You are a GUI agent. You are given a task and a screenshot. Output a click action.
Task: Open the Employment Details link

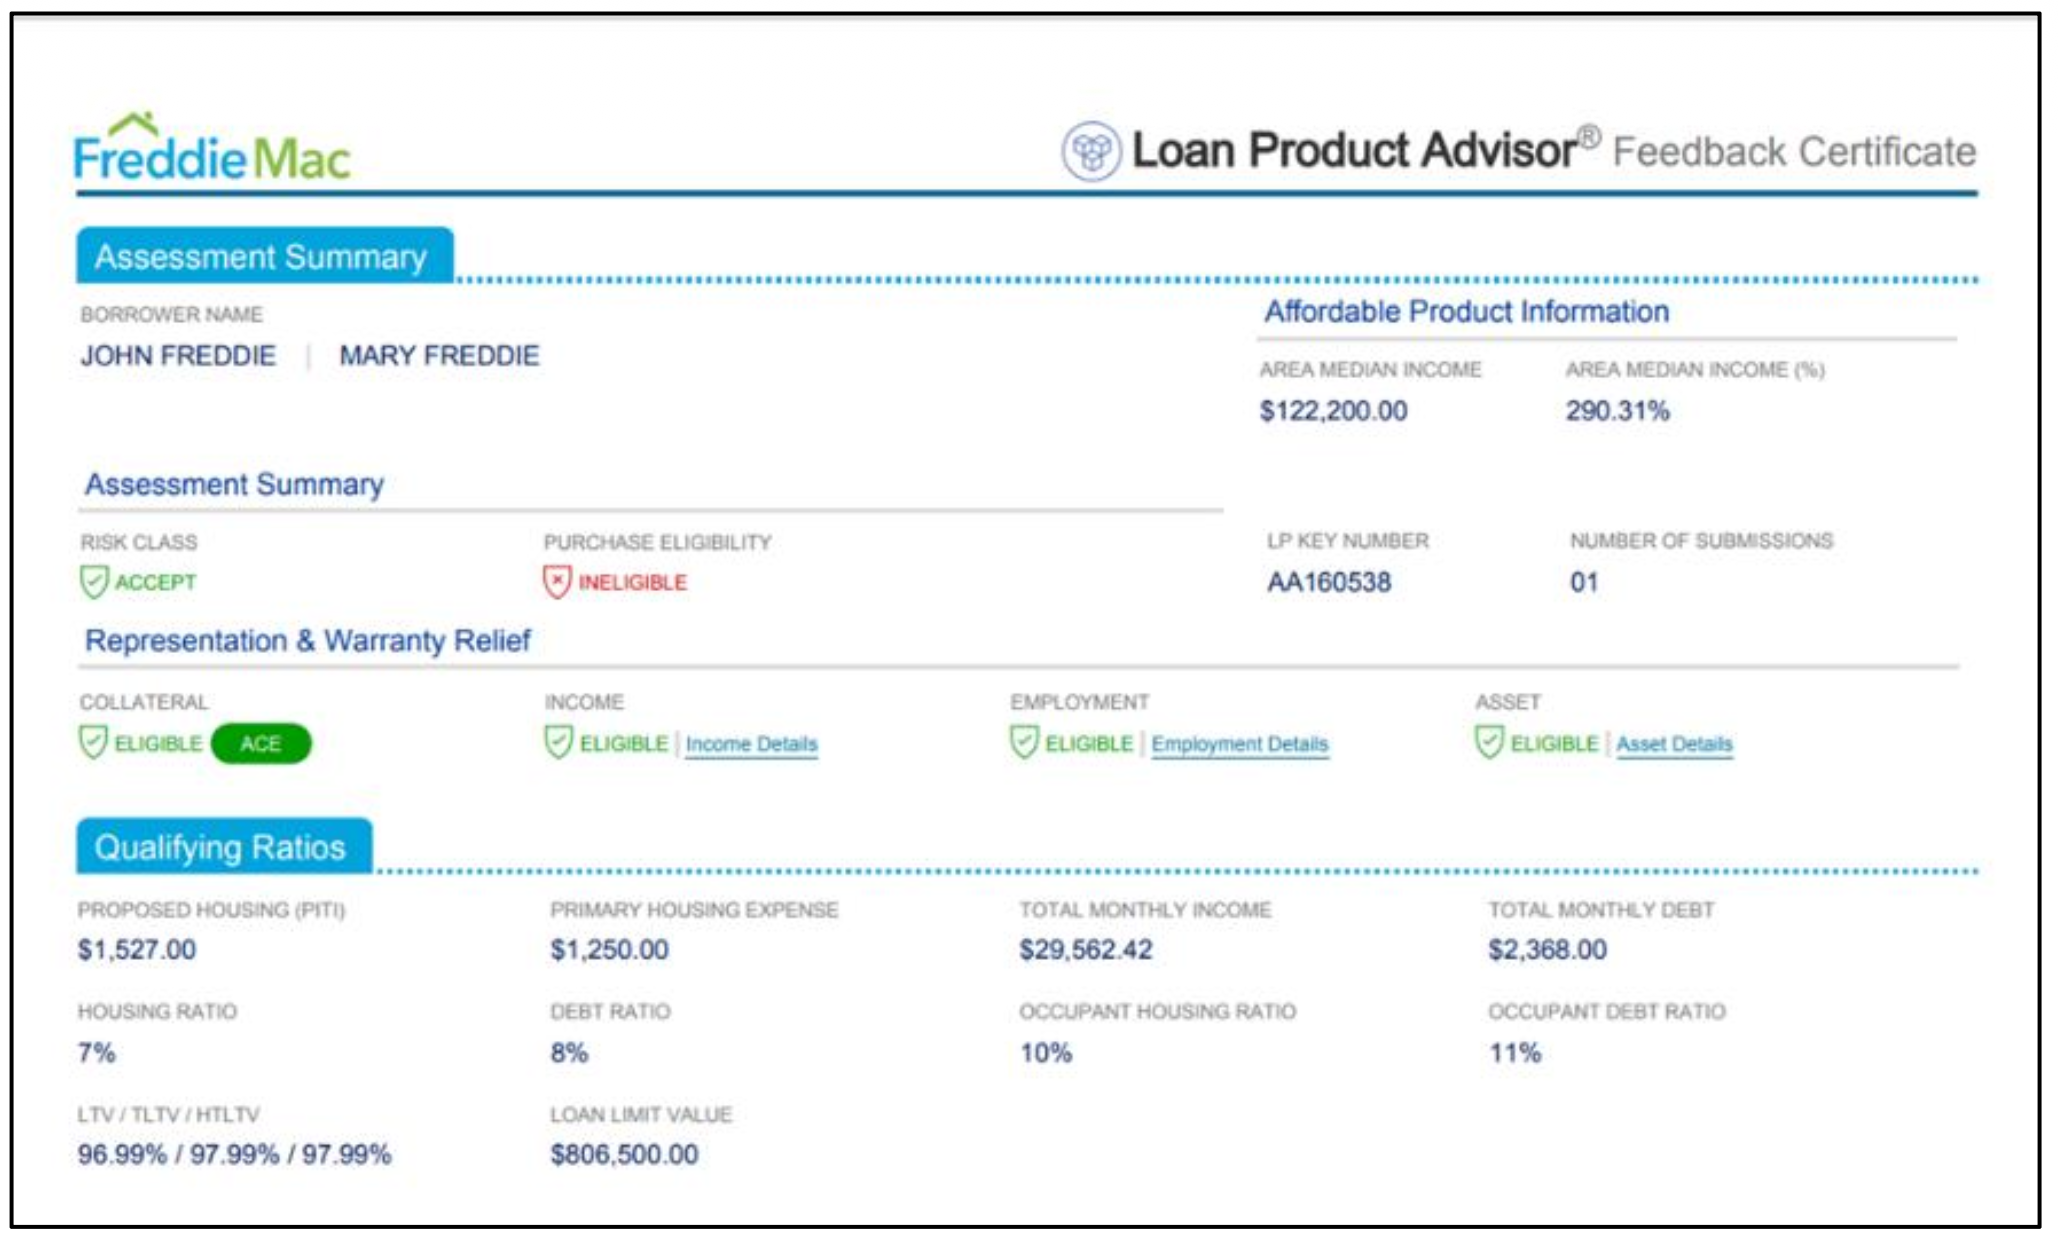(1239, 744)
